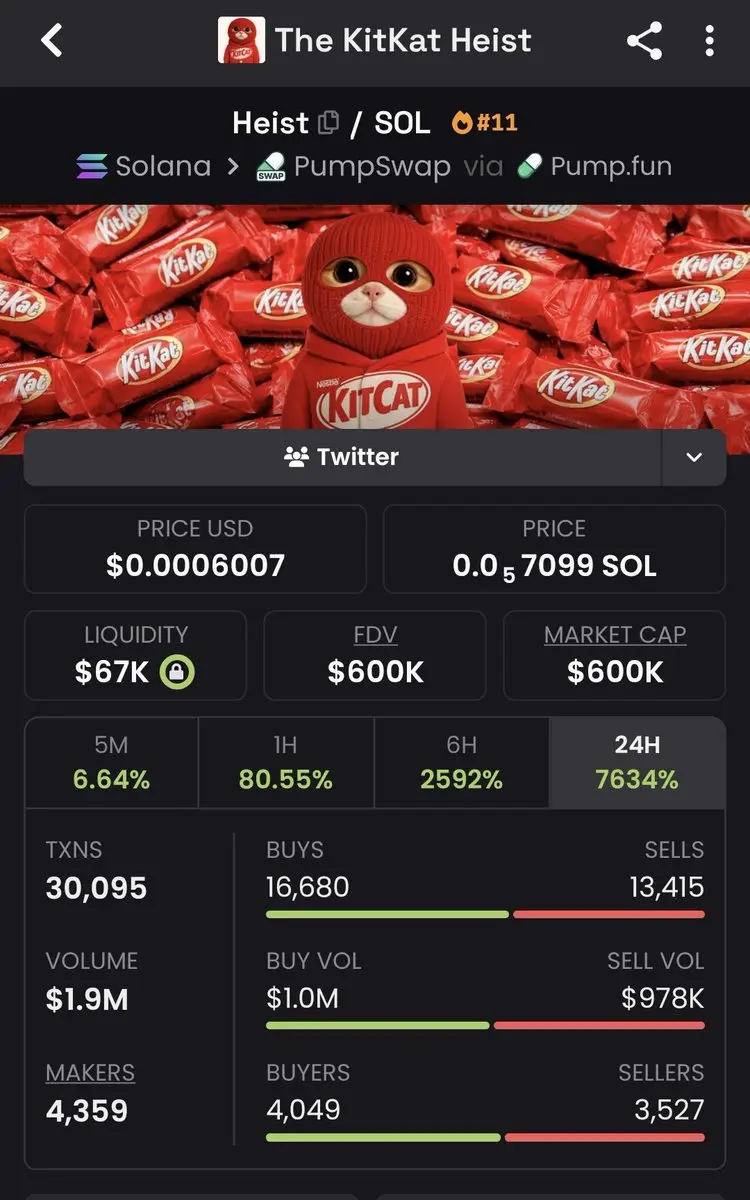Screen dimensions: 750x1200
Task: Tap the KitKat Heist avatar icon
Action: tap(241, 40)
